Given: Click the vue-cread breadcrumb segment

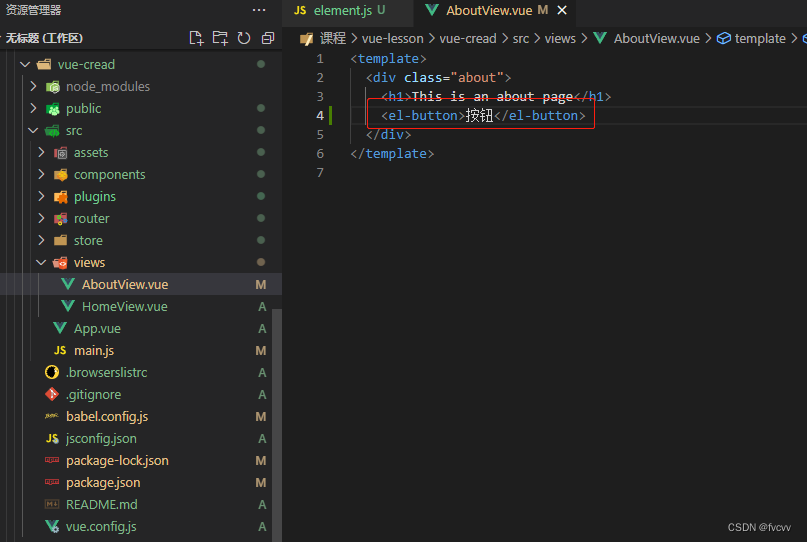Looking at the screenshot, I should point(468,39).
